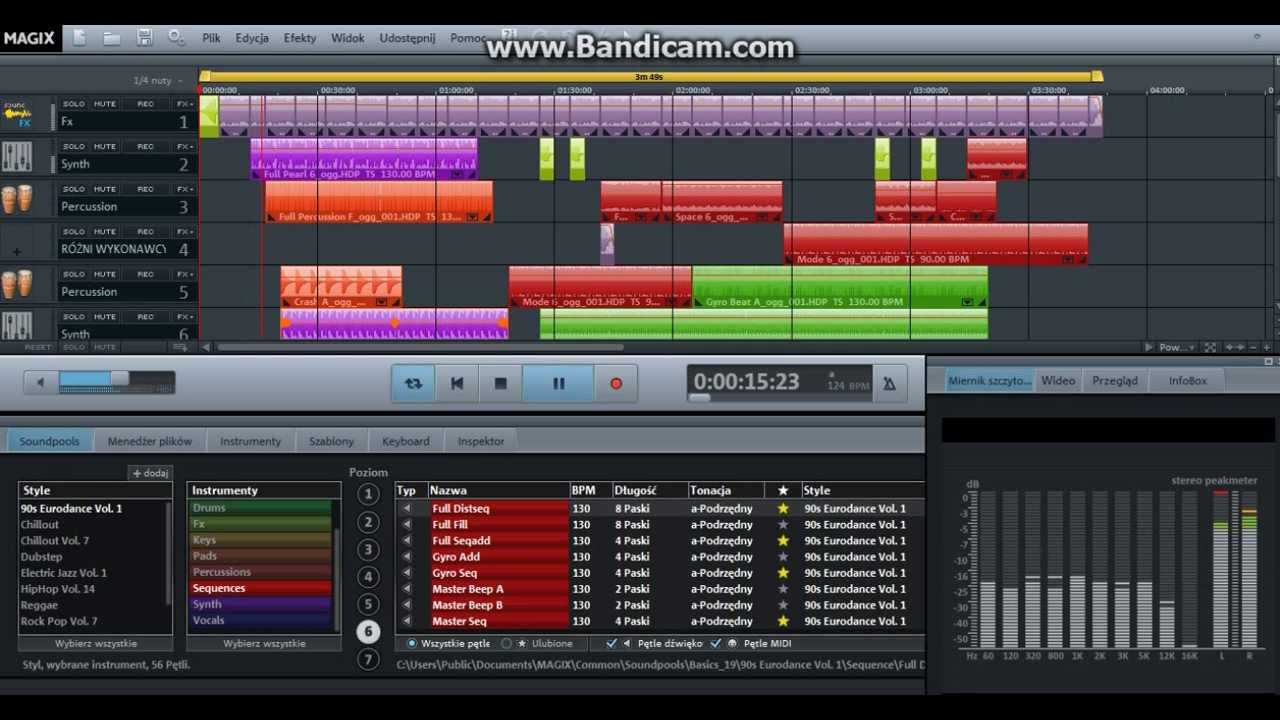Stop playback with the stop button
Viewport: 1280px width, 720px height.
pyautogui.click(x=501, y=383)
